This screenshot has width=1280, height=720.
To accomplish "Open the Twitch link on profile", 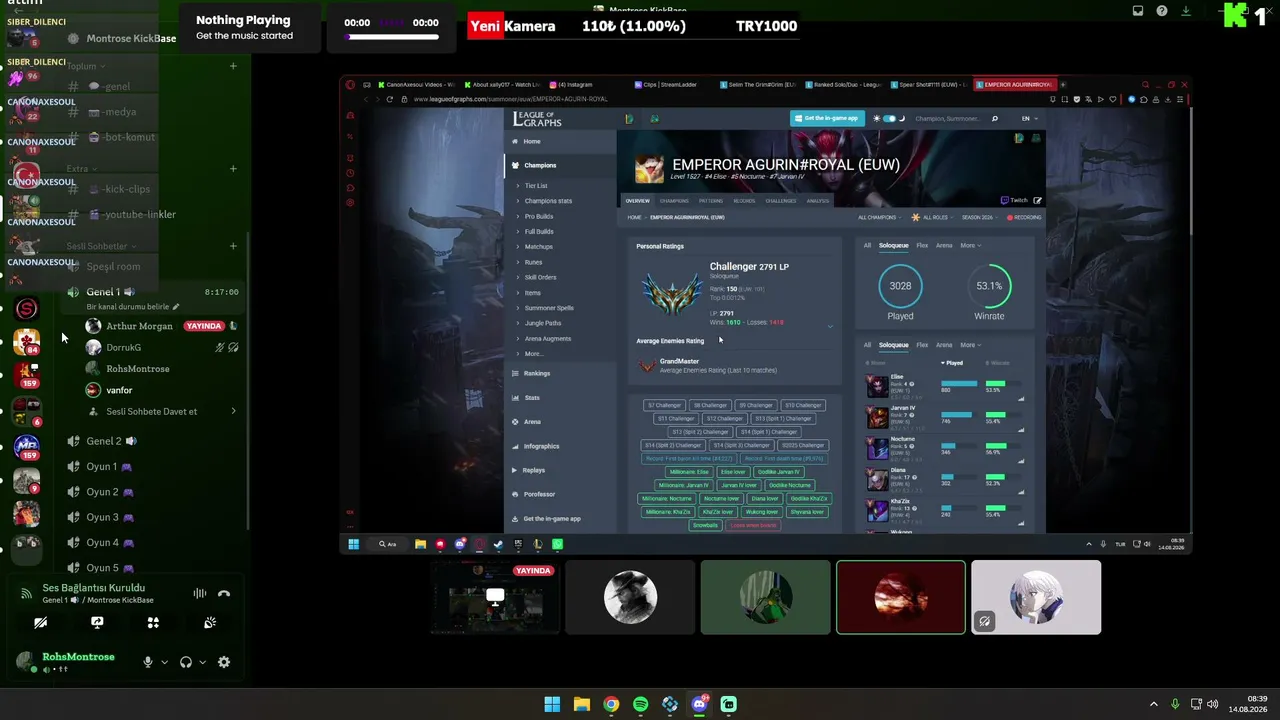I will (1015, 200).
